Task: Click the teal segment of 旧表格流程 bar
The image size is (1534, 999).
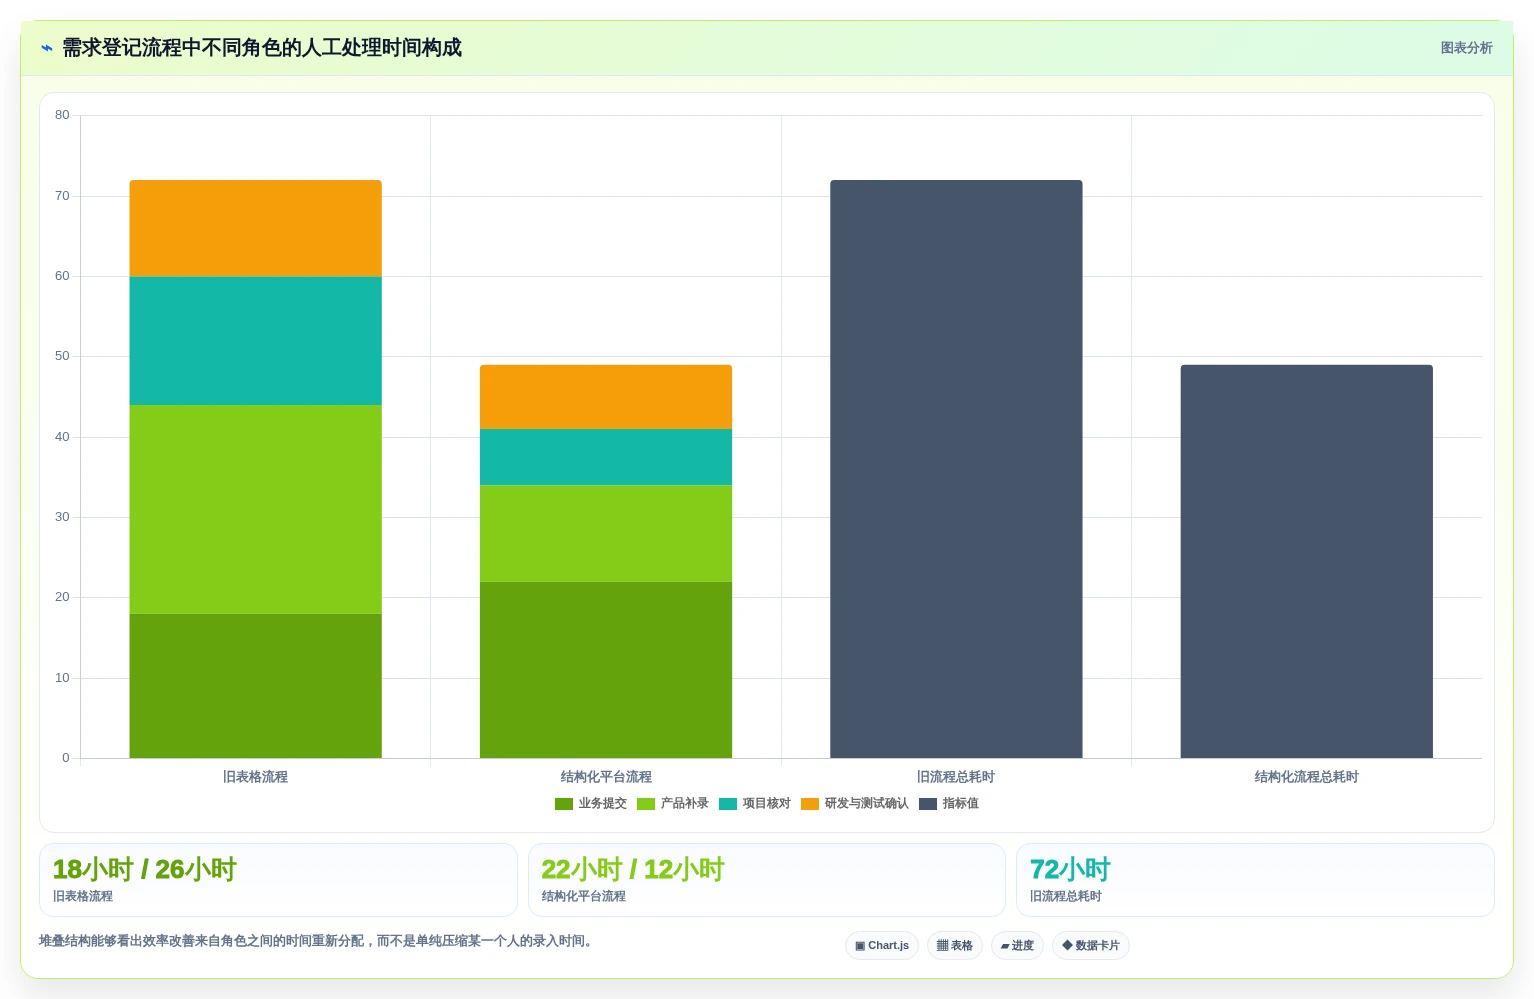Action: click(x=256, y=341)
